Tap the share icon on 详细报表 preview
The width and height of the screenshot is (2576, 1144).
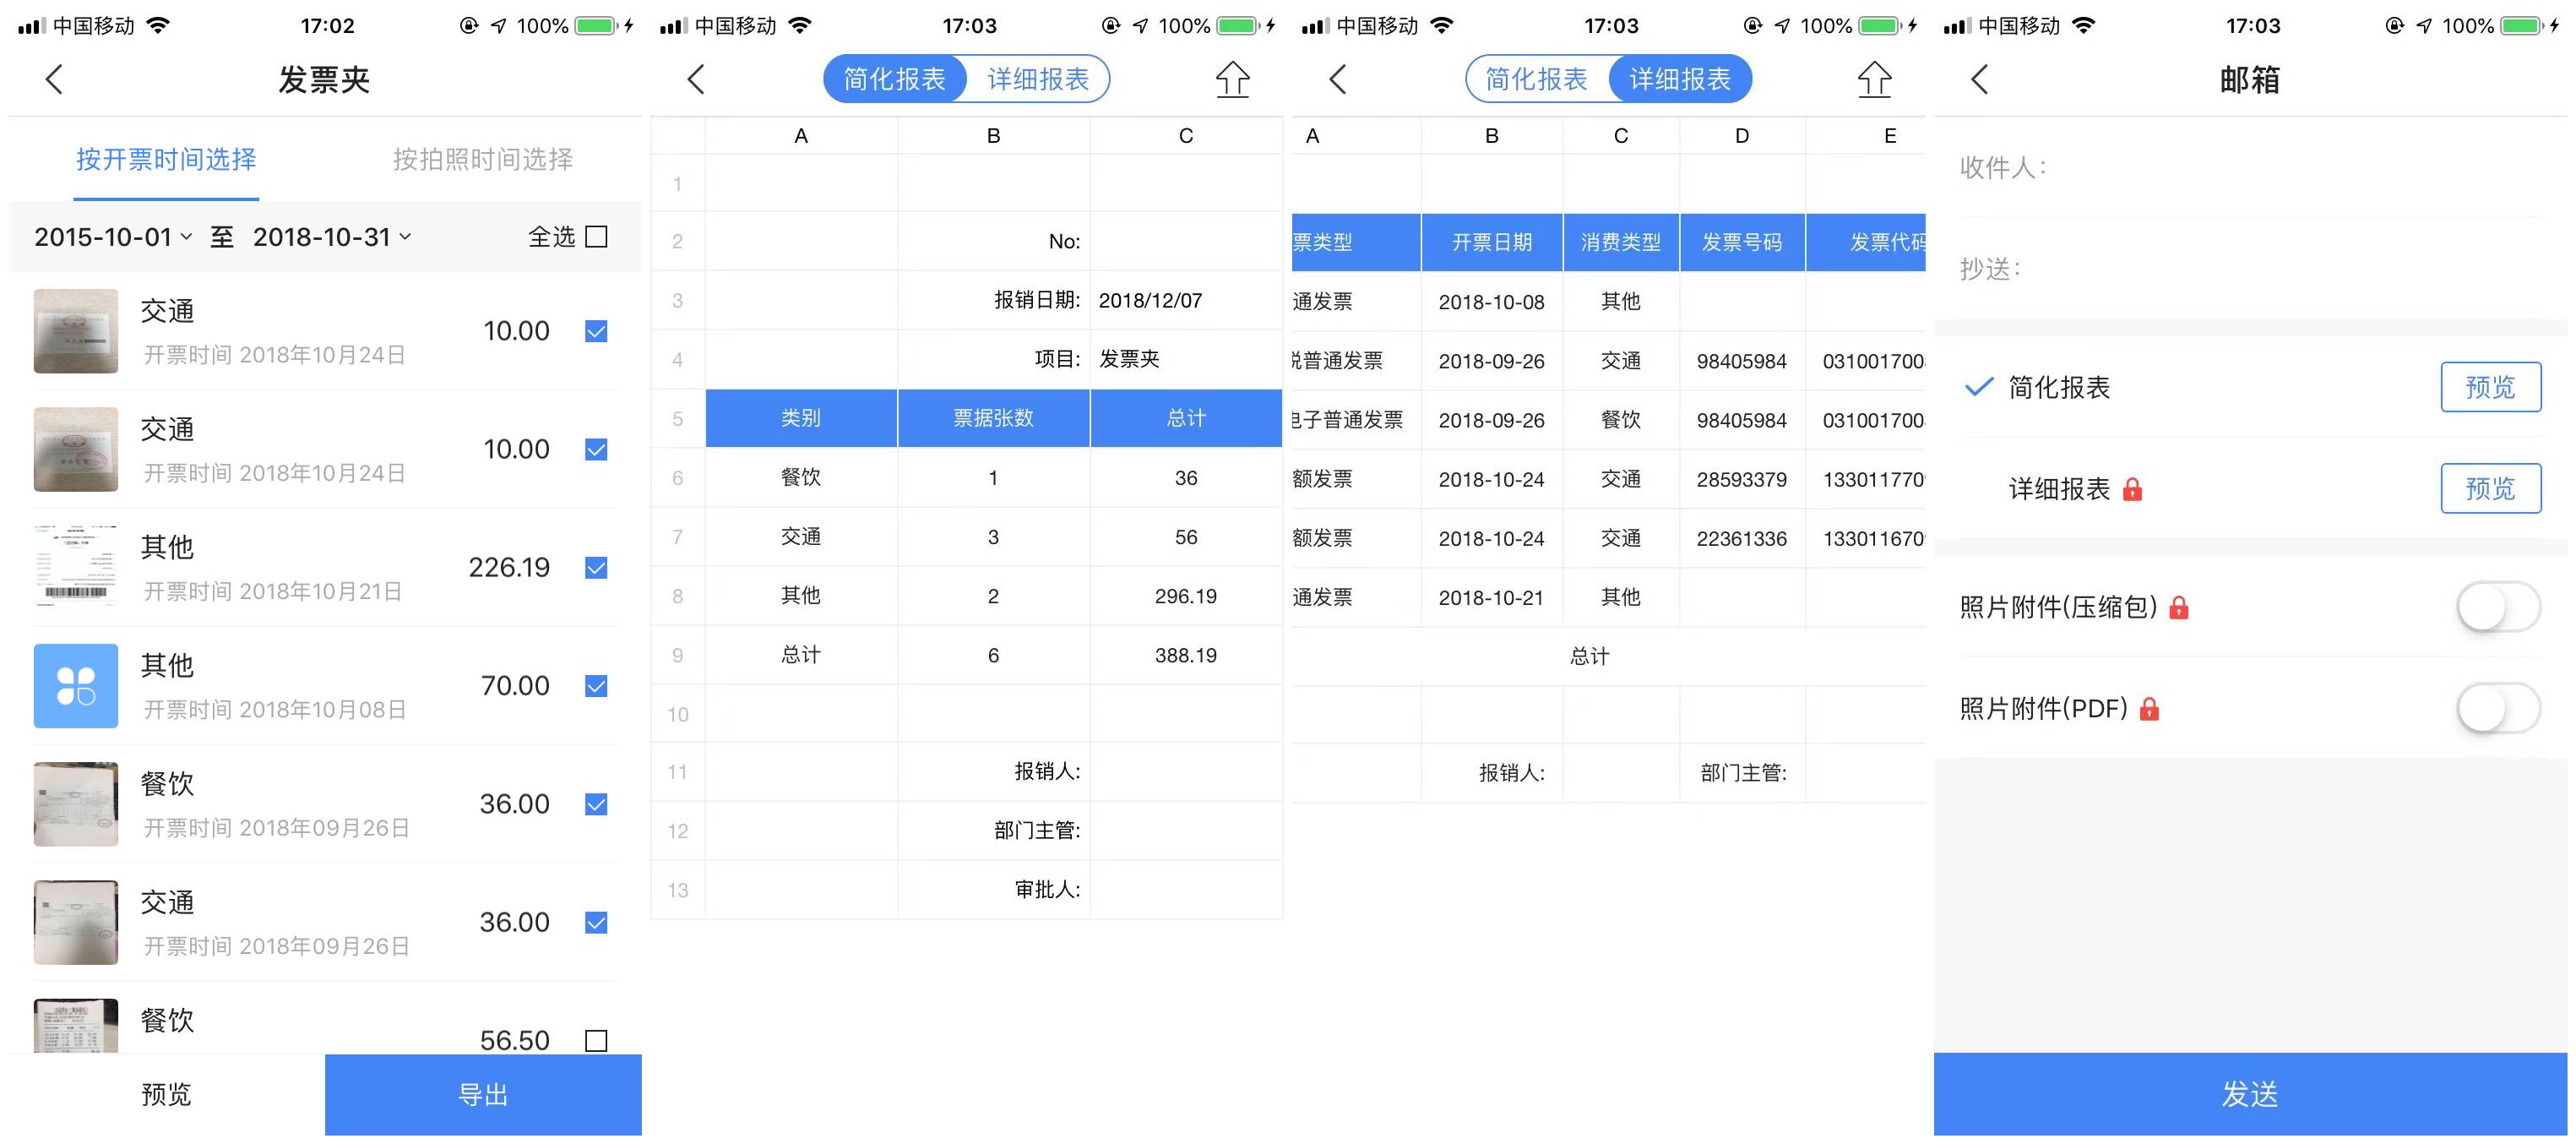[x=1874, y=79]
